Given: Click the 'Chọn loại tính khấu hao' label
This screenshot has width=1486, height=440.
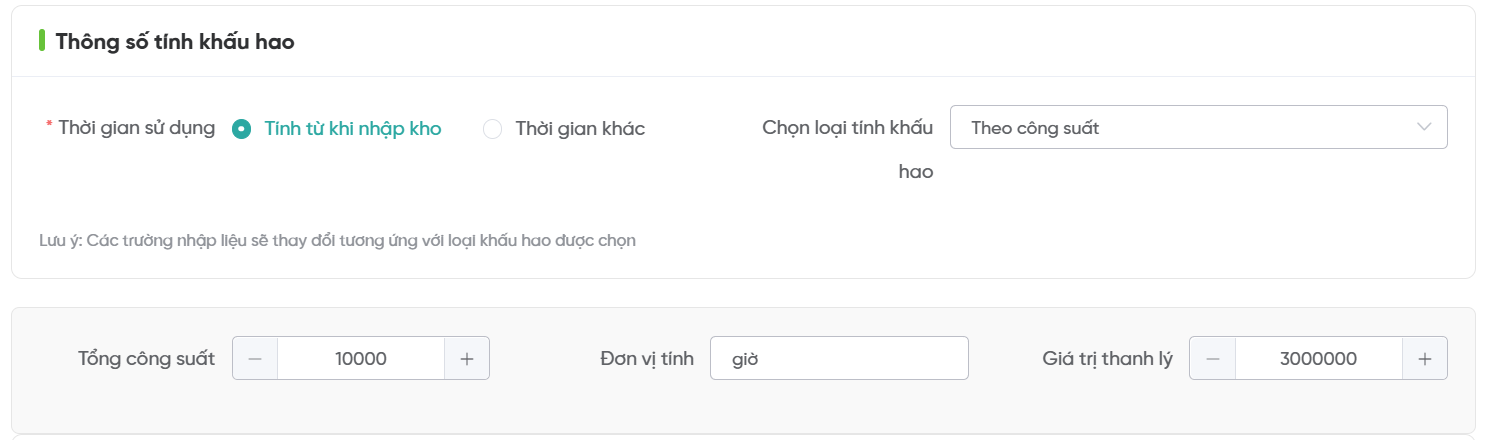Looking at the screenshot, I should [x=847, y=128].
